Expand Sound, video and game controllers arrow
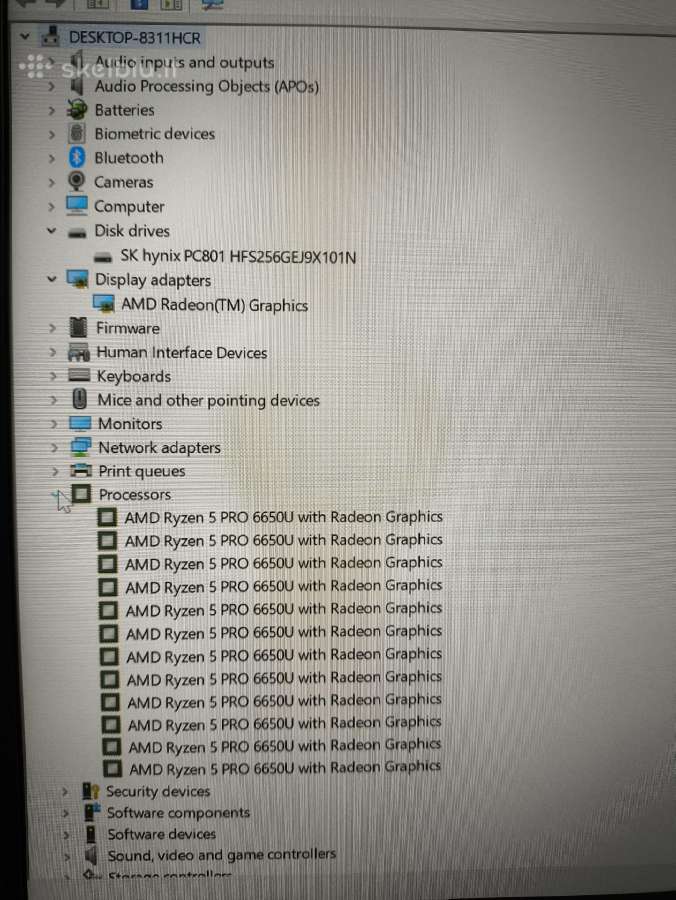The height and width of the screenshot is (900, 676). (67, 856)
